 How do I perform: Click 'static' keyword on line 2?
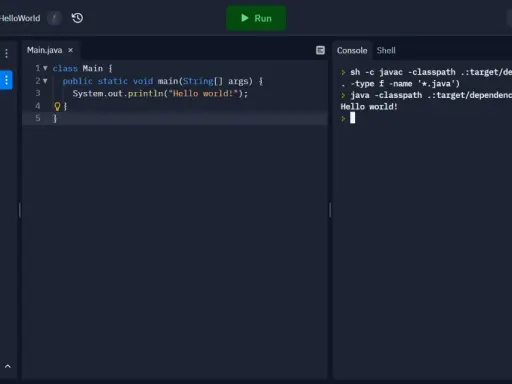tap(112, 81)
